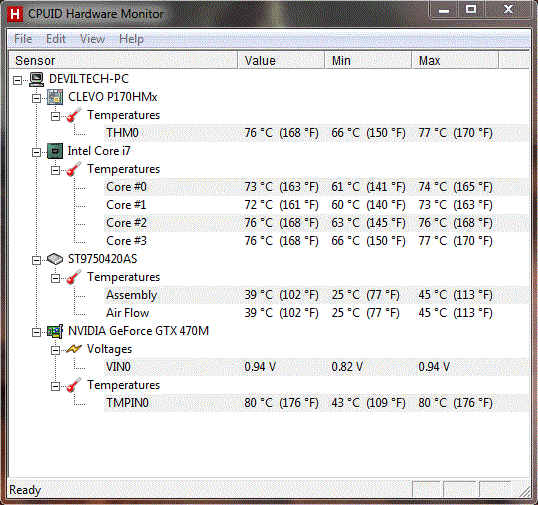
Task: Click thermometer icon under ST9750420AS
Action: pos(74,277)
